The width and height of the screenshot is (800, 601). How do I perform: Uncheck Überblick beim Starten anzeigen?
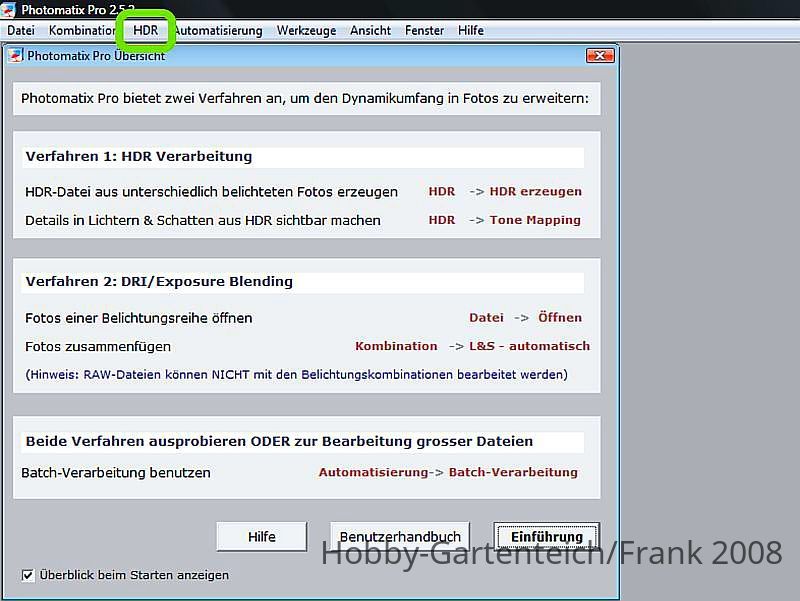(28, 575)
